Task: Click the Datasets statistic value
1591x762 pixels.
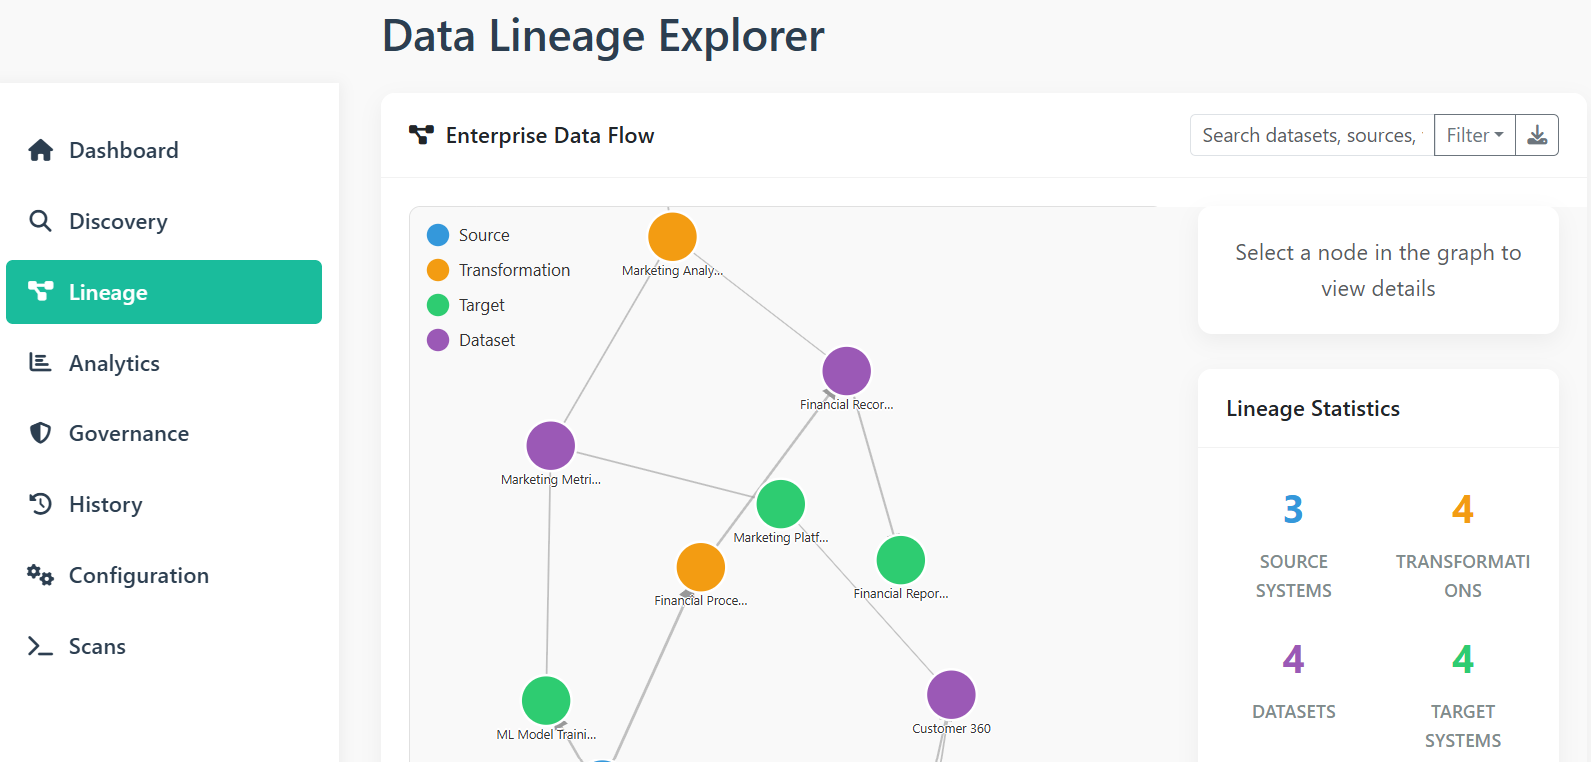Action: pos(1293,660)
